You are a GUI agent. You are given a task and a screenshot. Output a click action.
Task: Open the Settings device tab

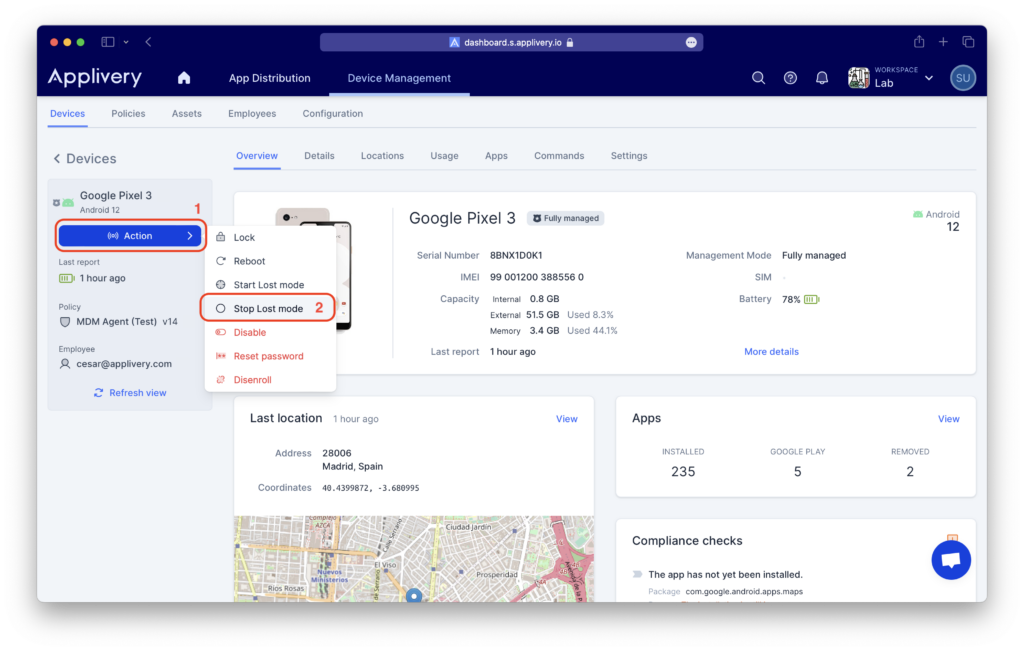point(629,156)
